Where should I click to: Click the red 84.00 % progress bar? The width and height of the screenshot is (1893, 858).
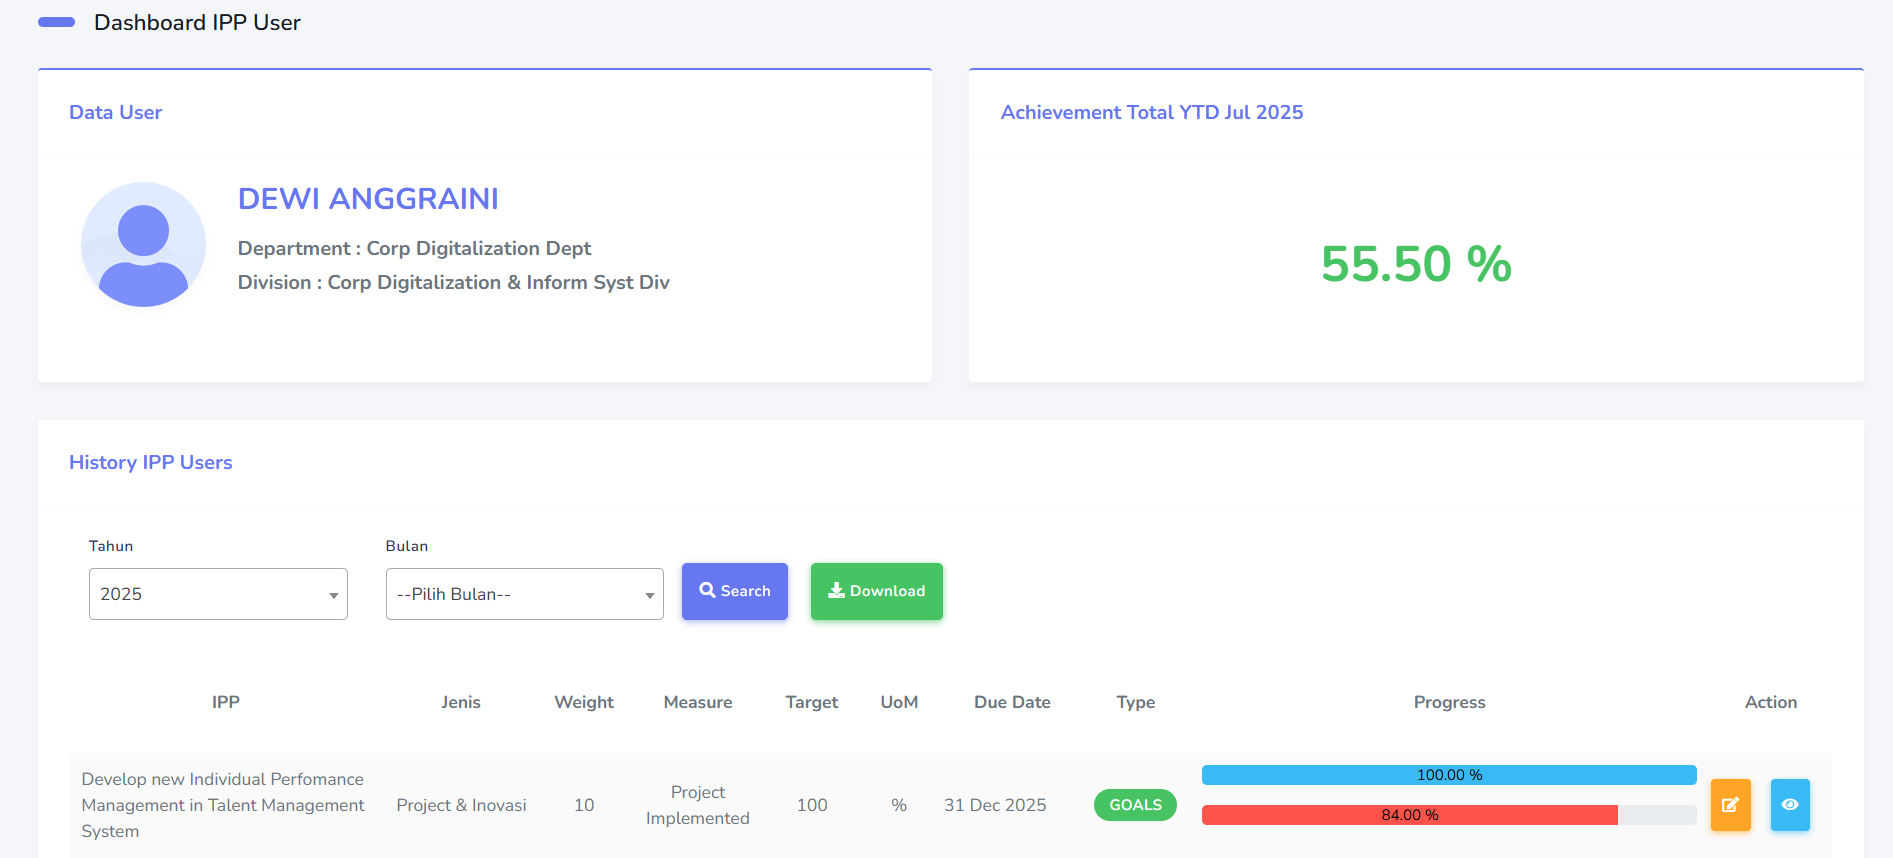tap(1409, 815)
